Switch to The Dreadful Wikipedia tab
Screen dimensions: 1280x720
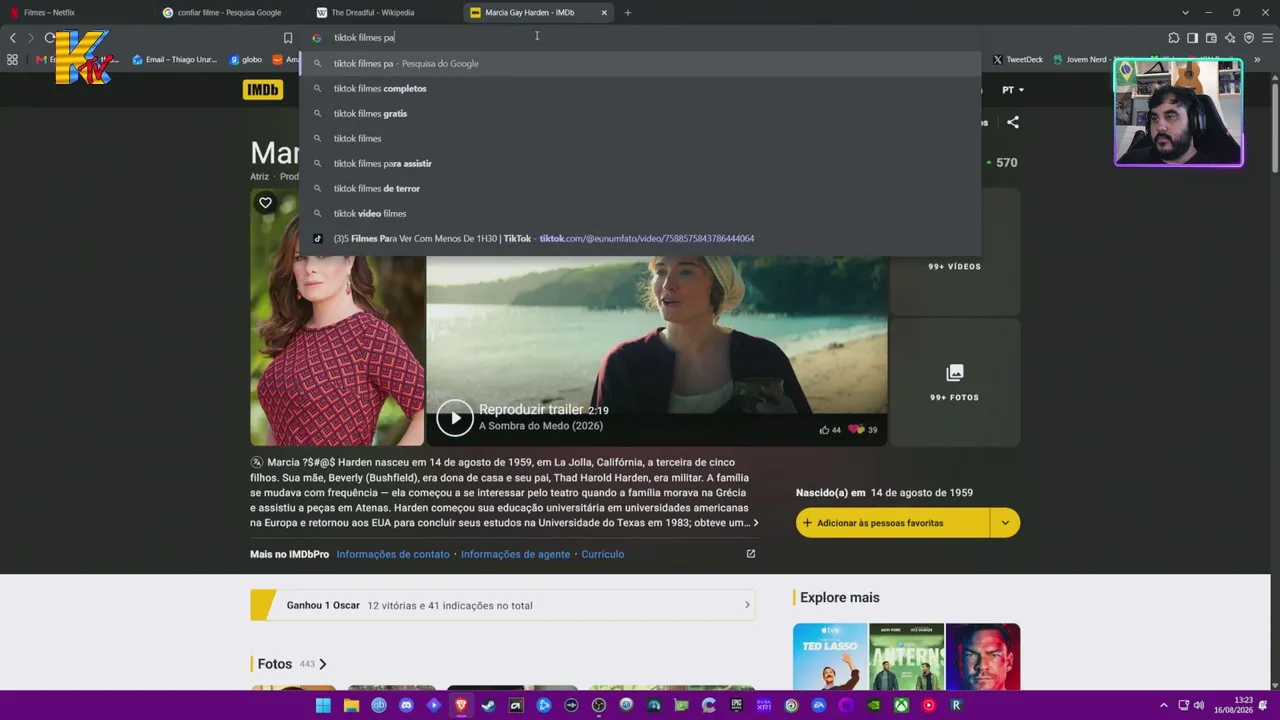[x=385, y=13]
